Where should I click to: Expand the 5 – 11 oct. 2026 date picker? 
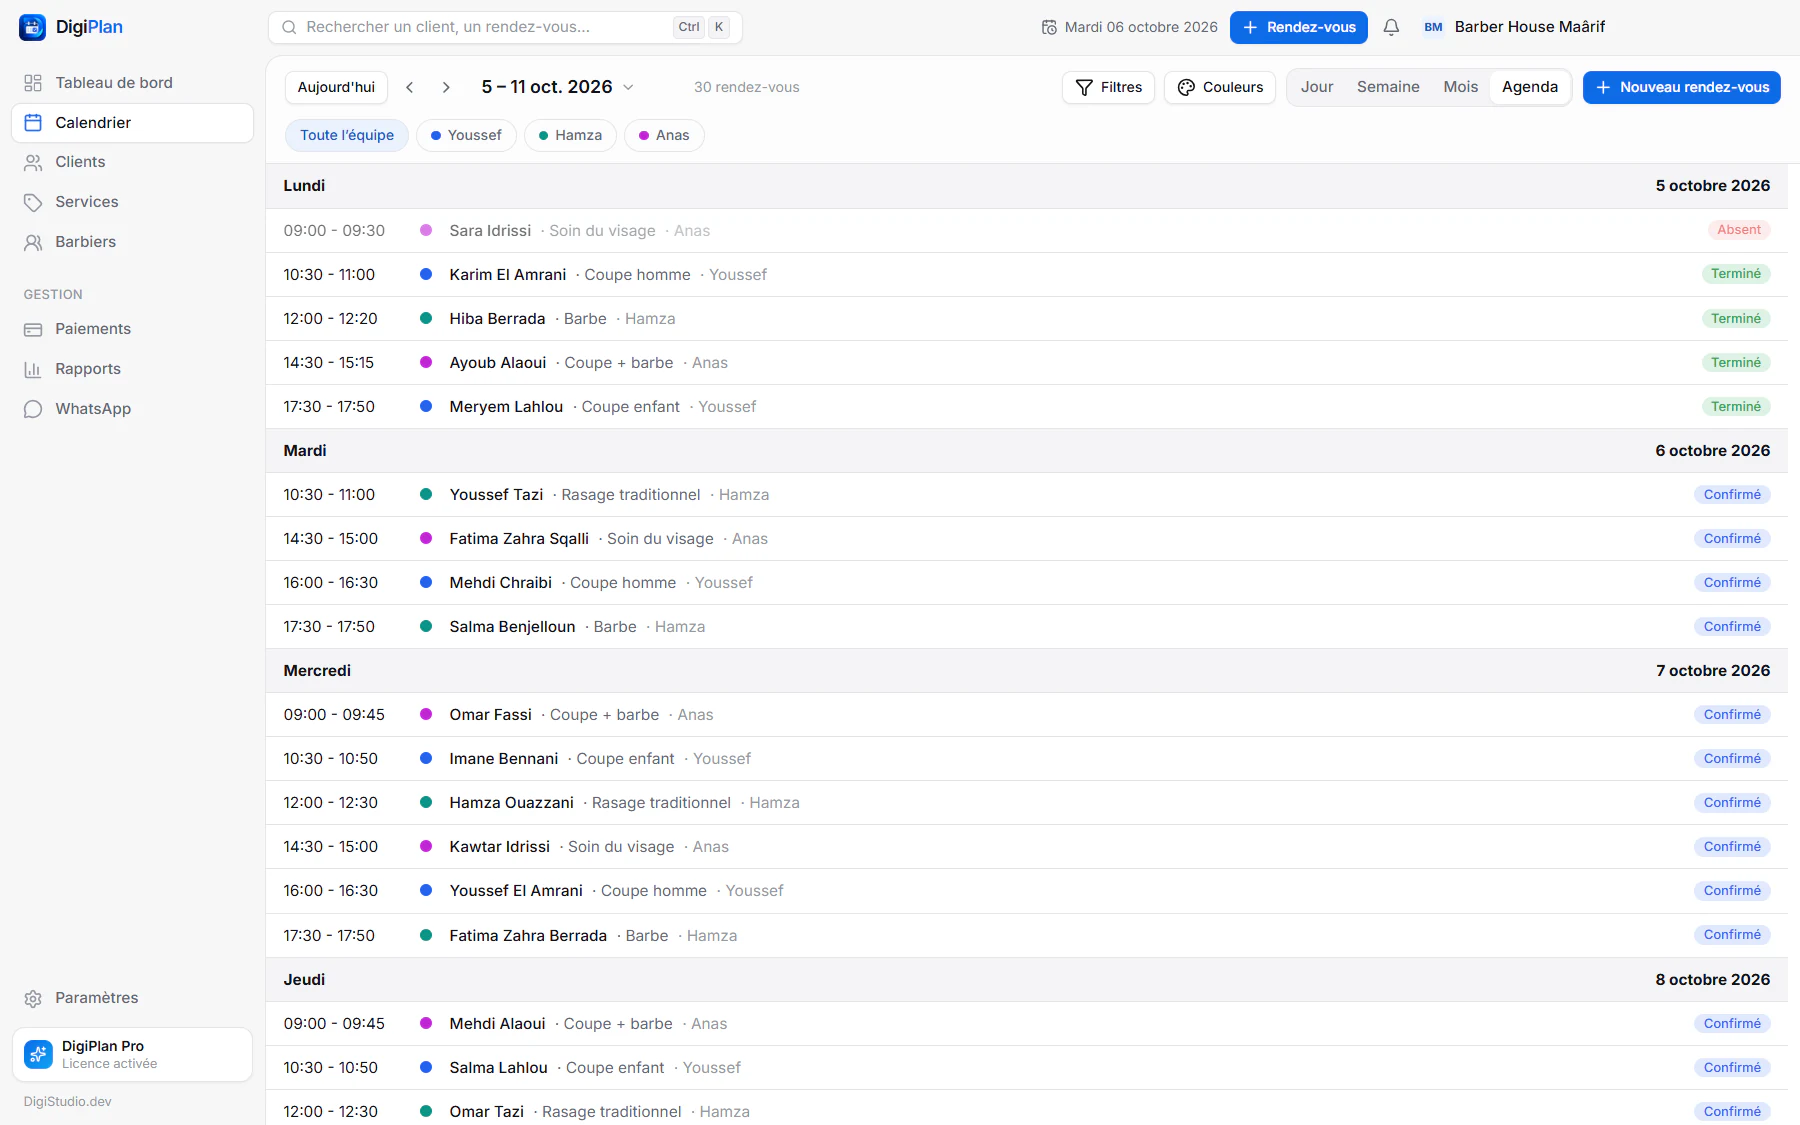click(557, 87)
